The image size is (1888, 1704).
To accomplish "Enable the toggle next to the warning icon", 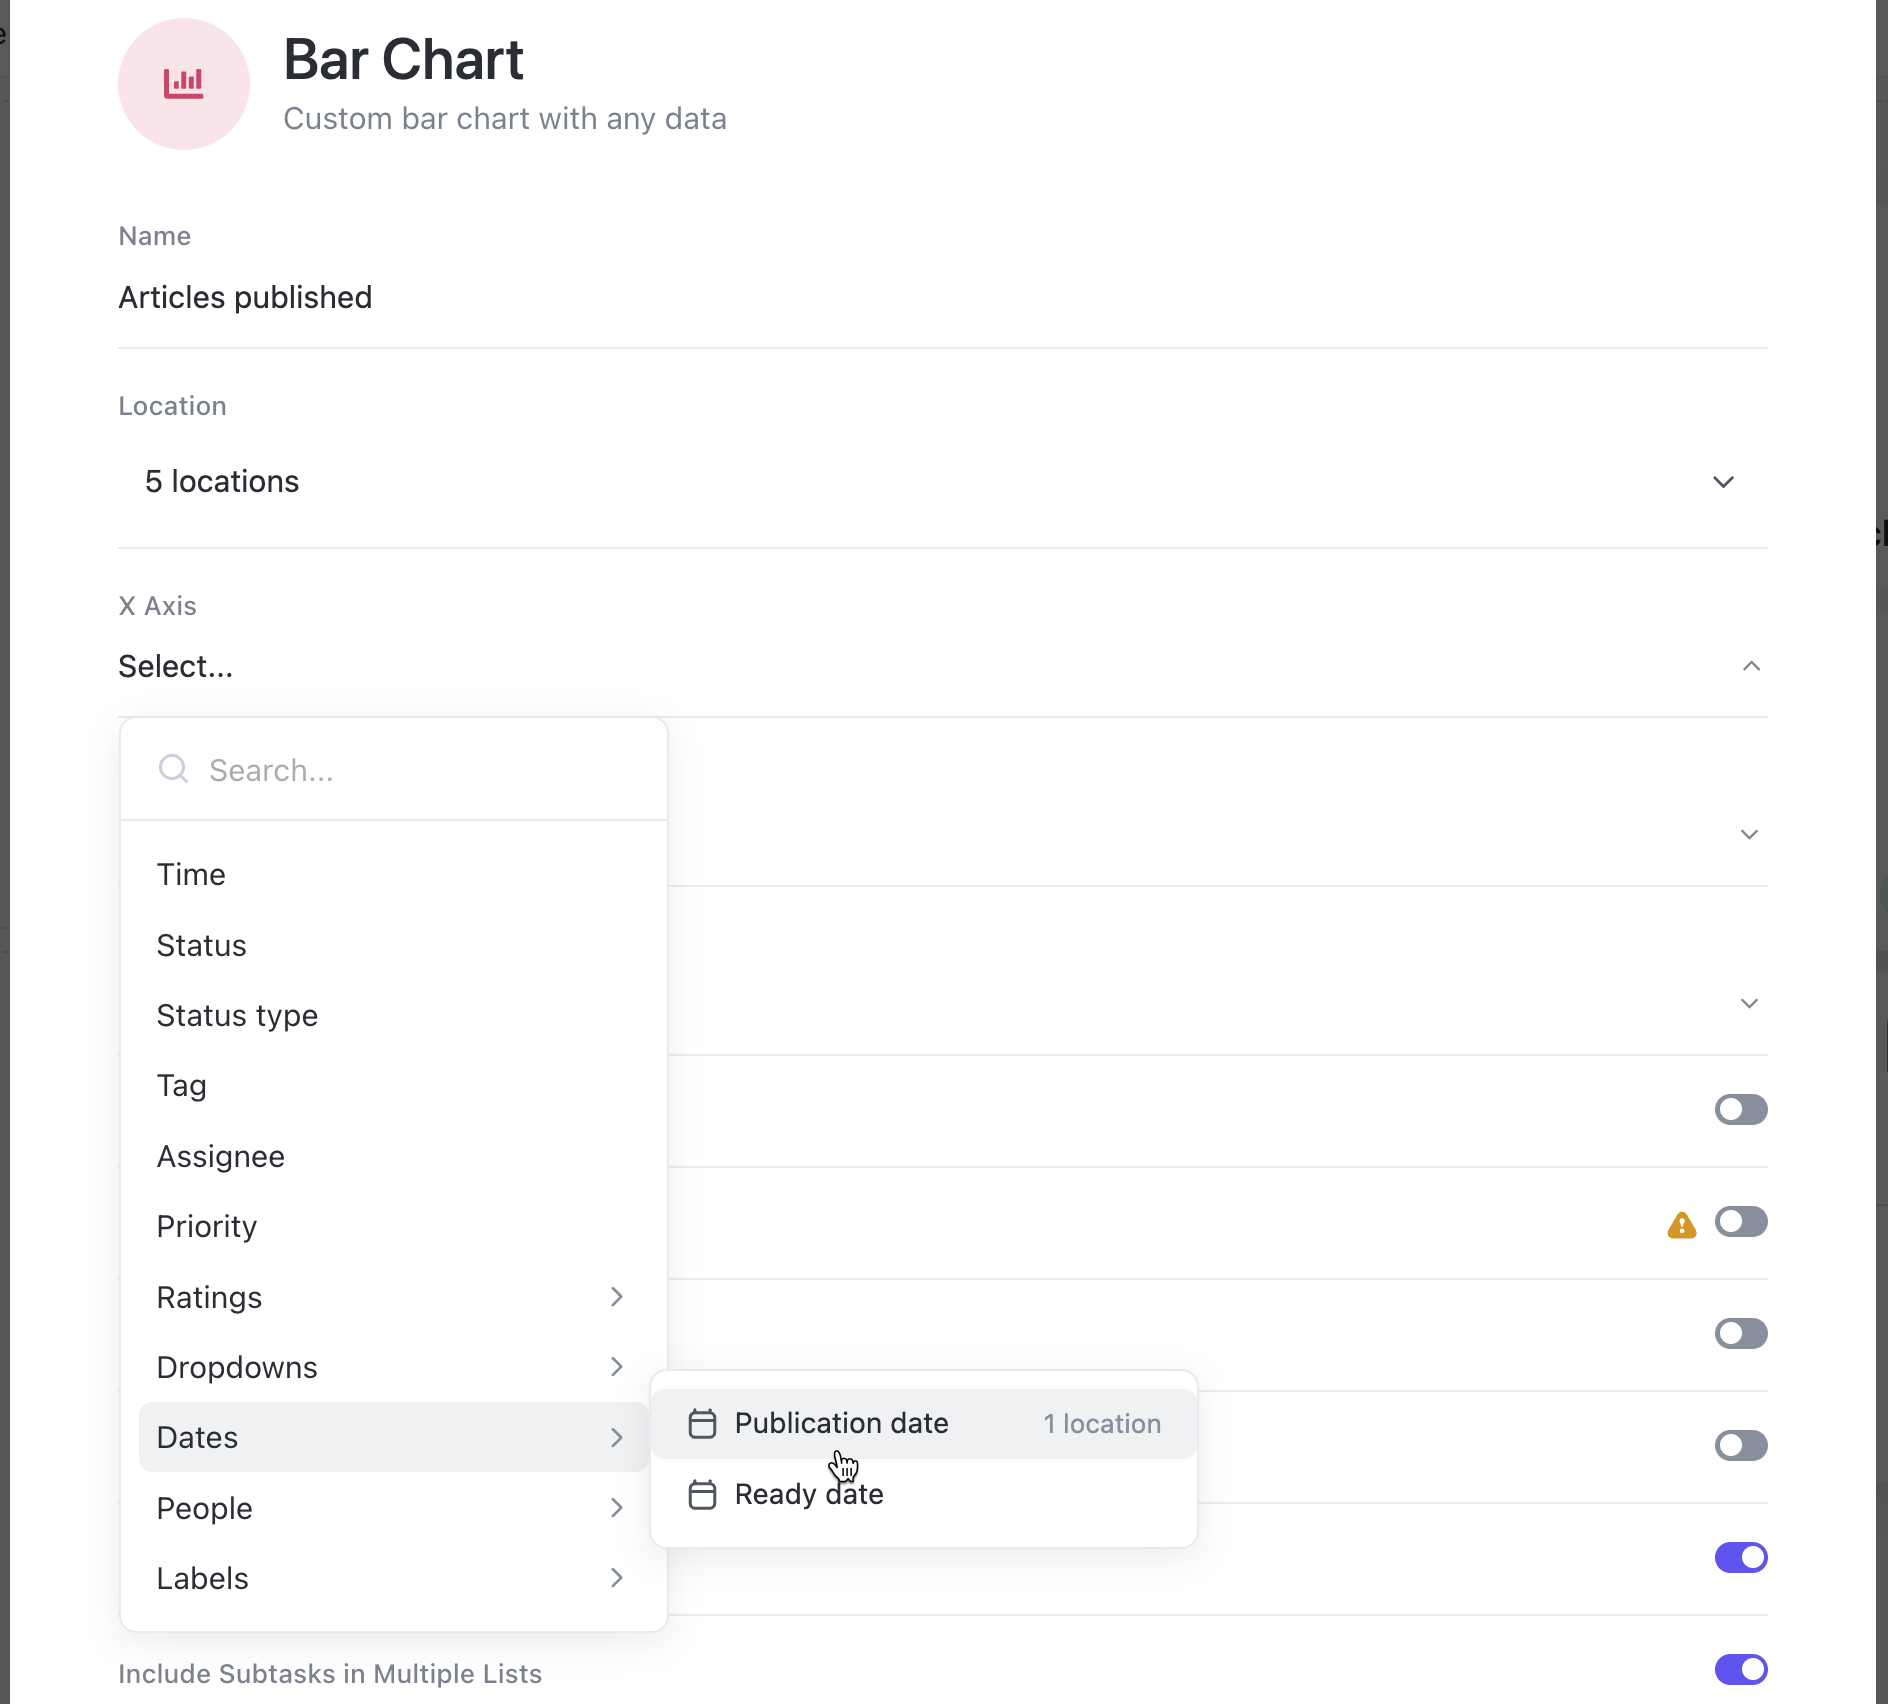I will click(1741, 1221).
